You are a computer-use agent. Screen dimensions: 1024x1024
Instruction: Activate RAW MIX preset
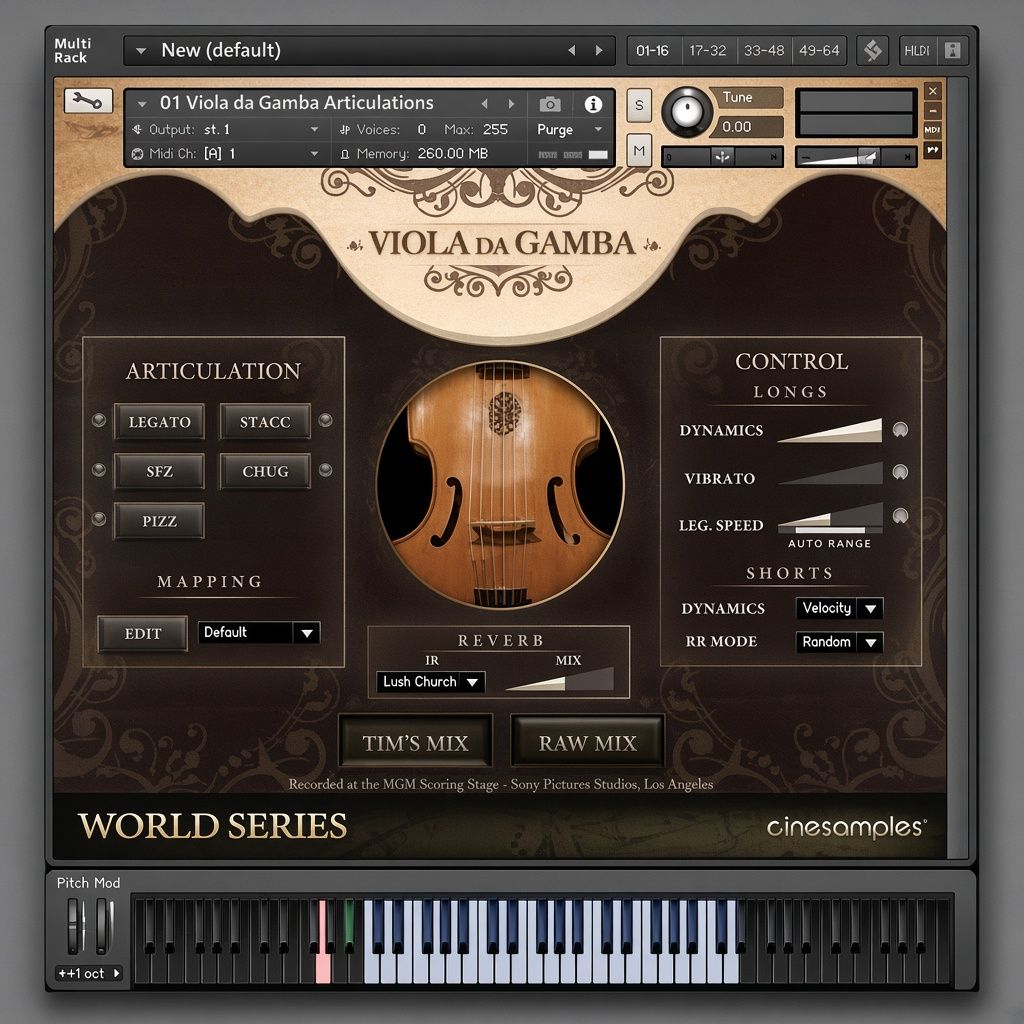(588, 742)
